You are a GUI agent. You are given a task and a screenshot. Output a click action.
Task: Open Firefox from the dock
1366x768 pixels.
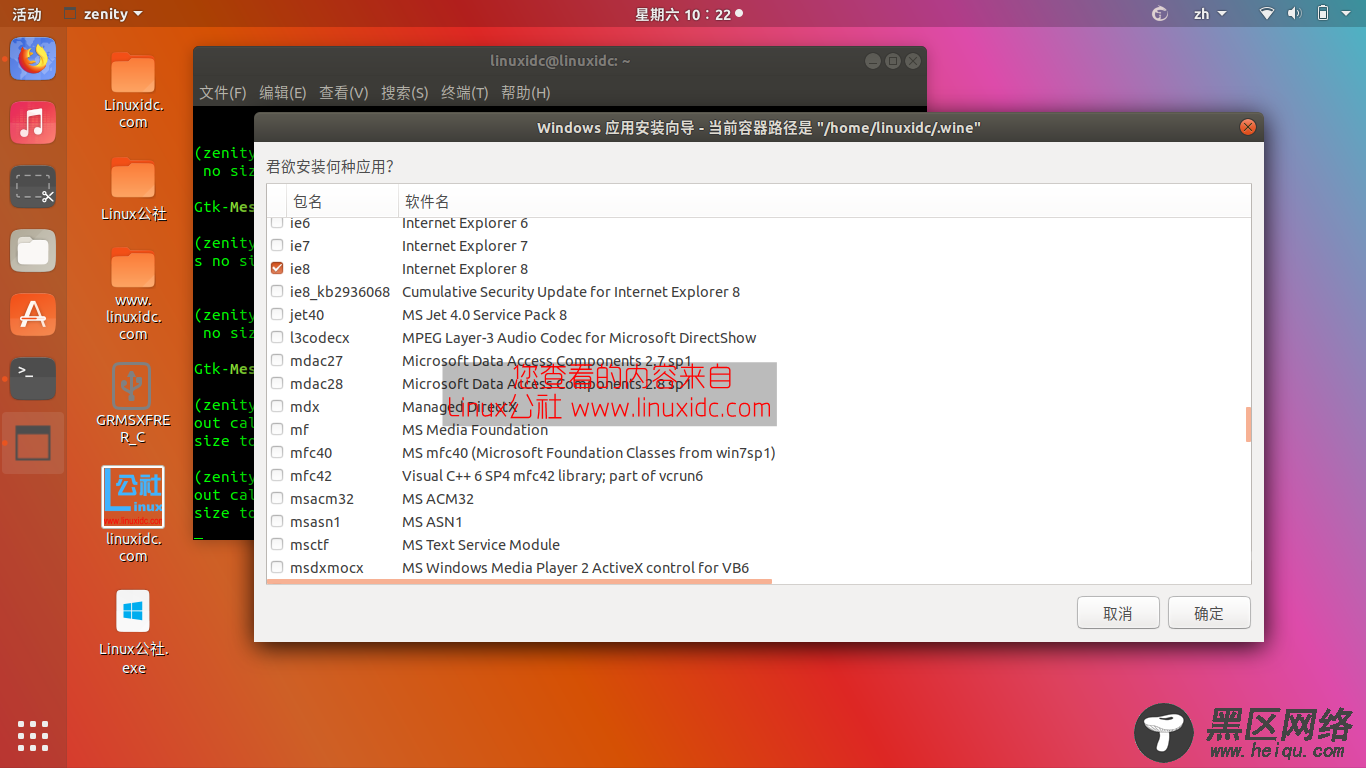[33, 60]
